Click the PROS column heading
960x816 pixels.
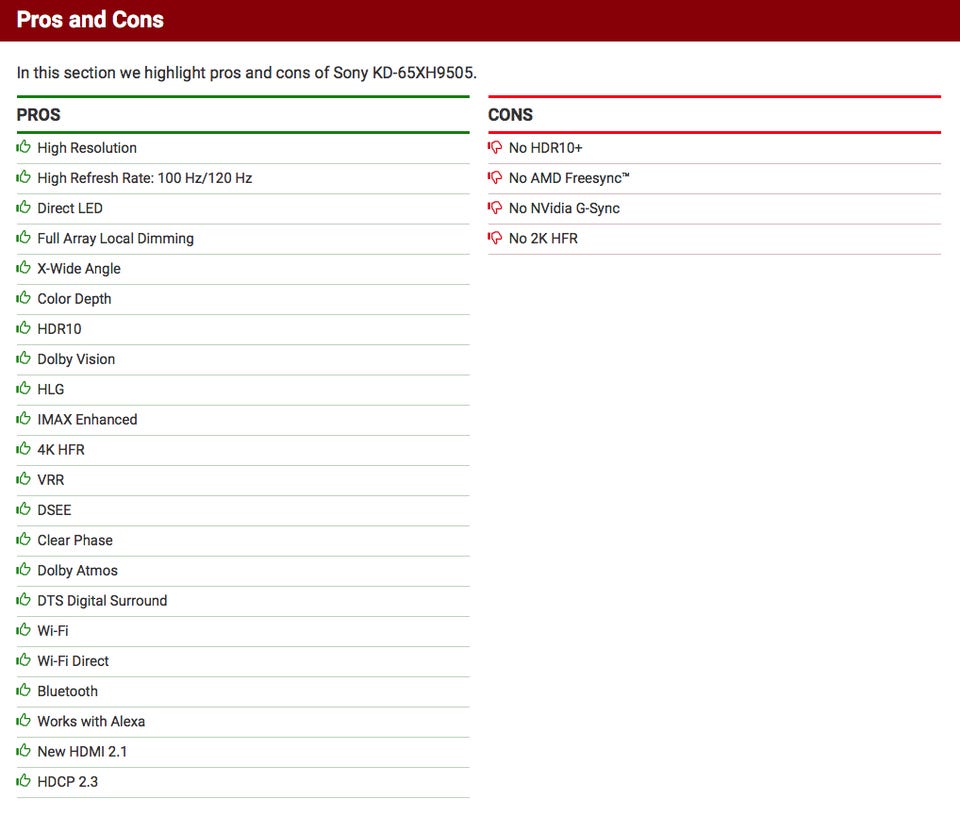pyautogui.click(x=39, y=114)
